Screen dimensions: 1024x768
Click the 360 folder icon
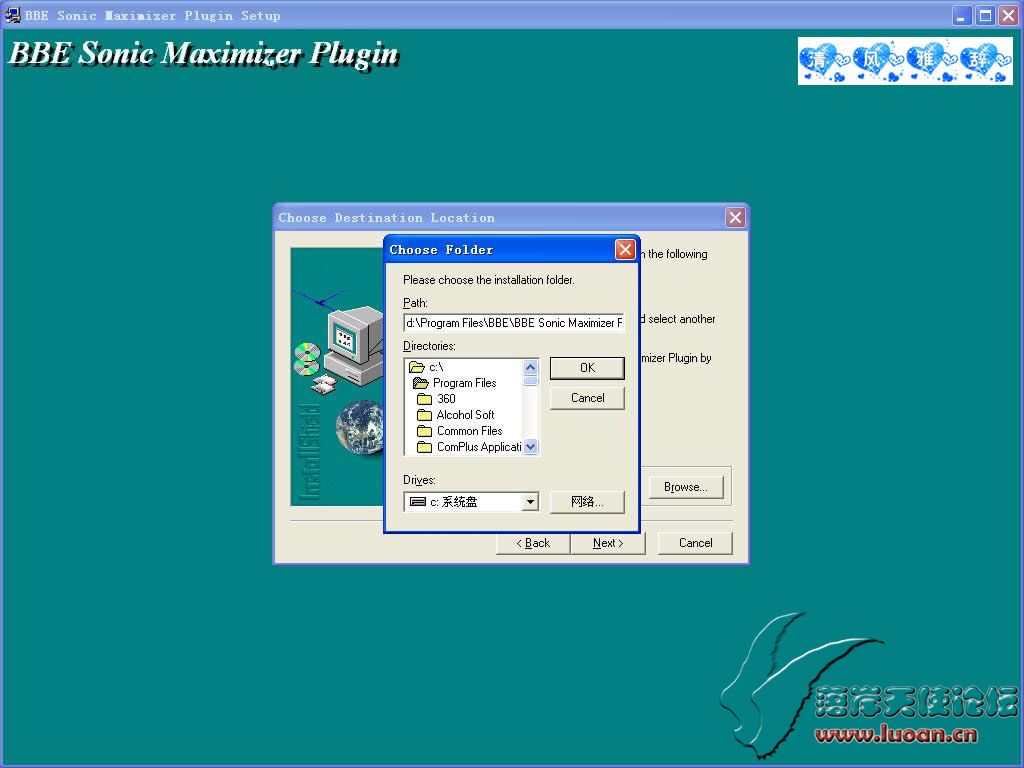click(x=424, y=398)
